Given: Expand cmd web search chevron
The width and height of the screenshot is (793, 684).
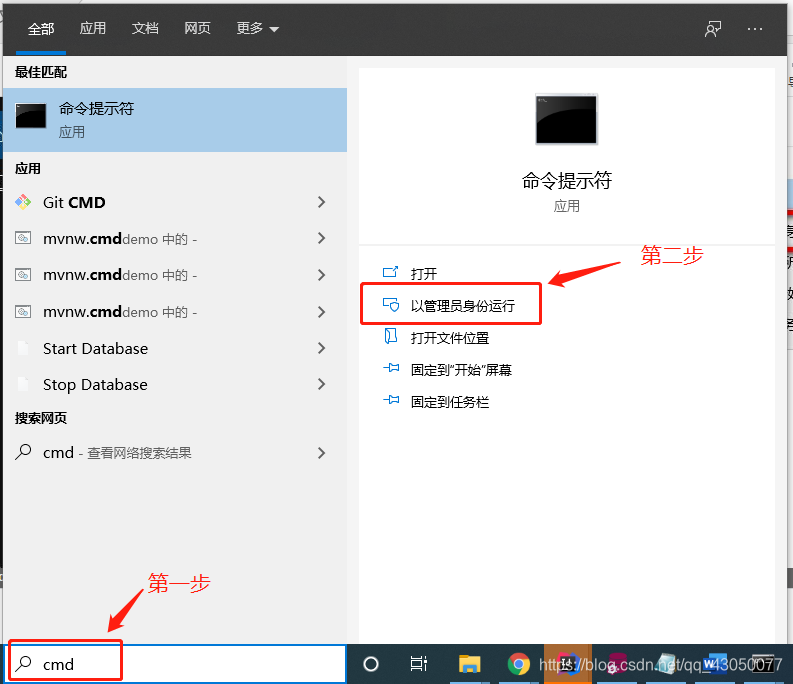Looking at the screenshot, I should tap(321, 453).
